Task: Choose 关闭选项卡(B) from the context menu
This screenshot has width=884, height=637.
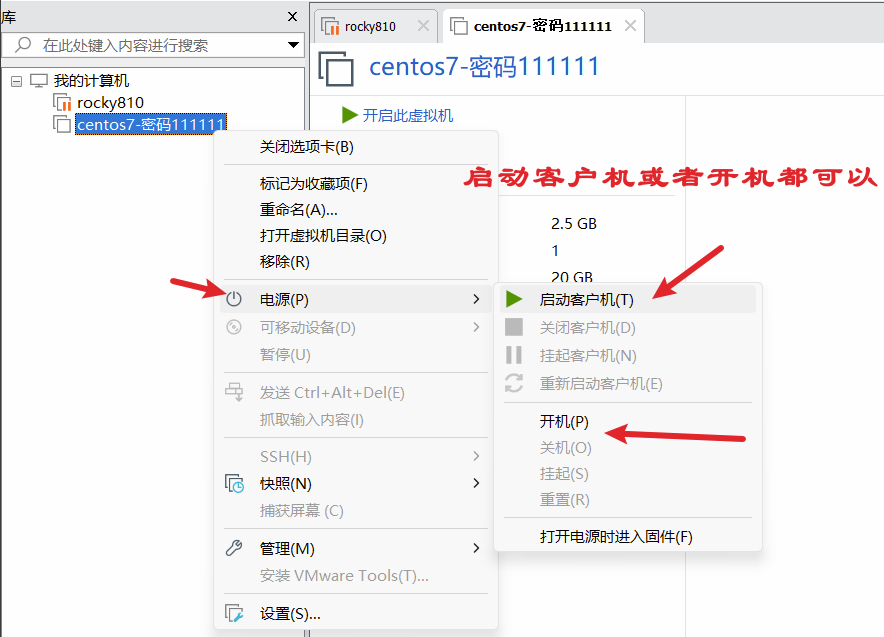Action: [306, 147]
